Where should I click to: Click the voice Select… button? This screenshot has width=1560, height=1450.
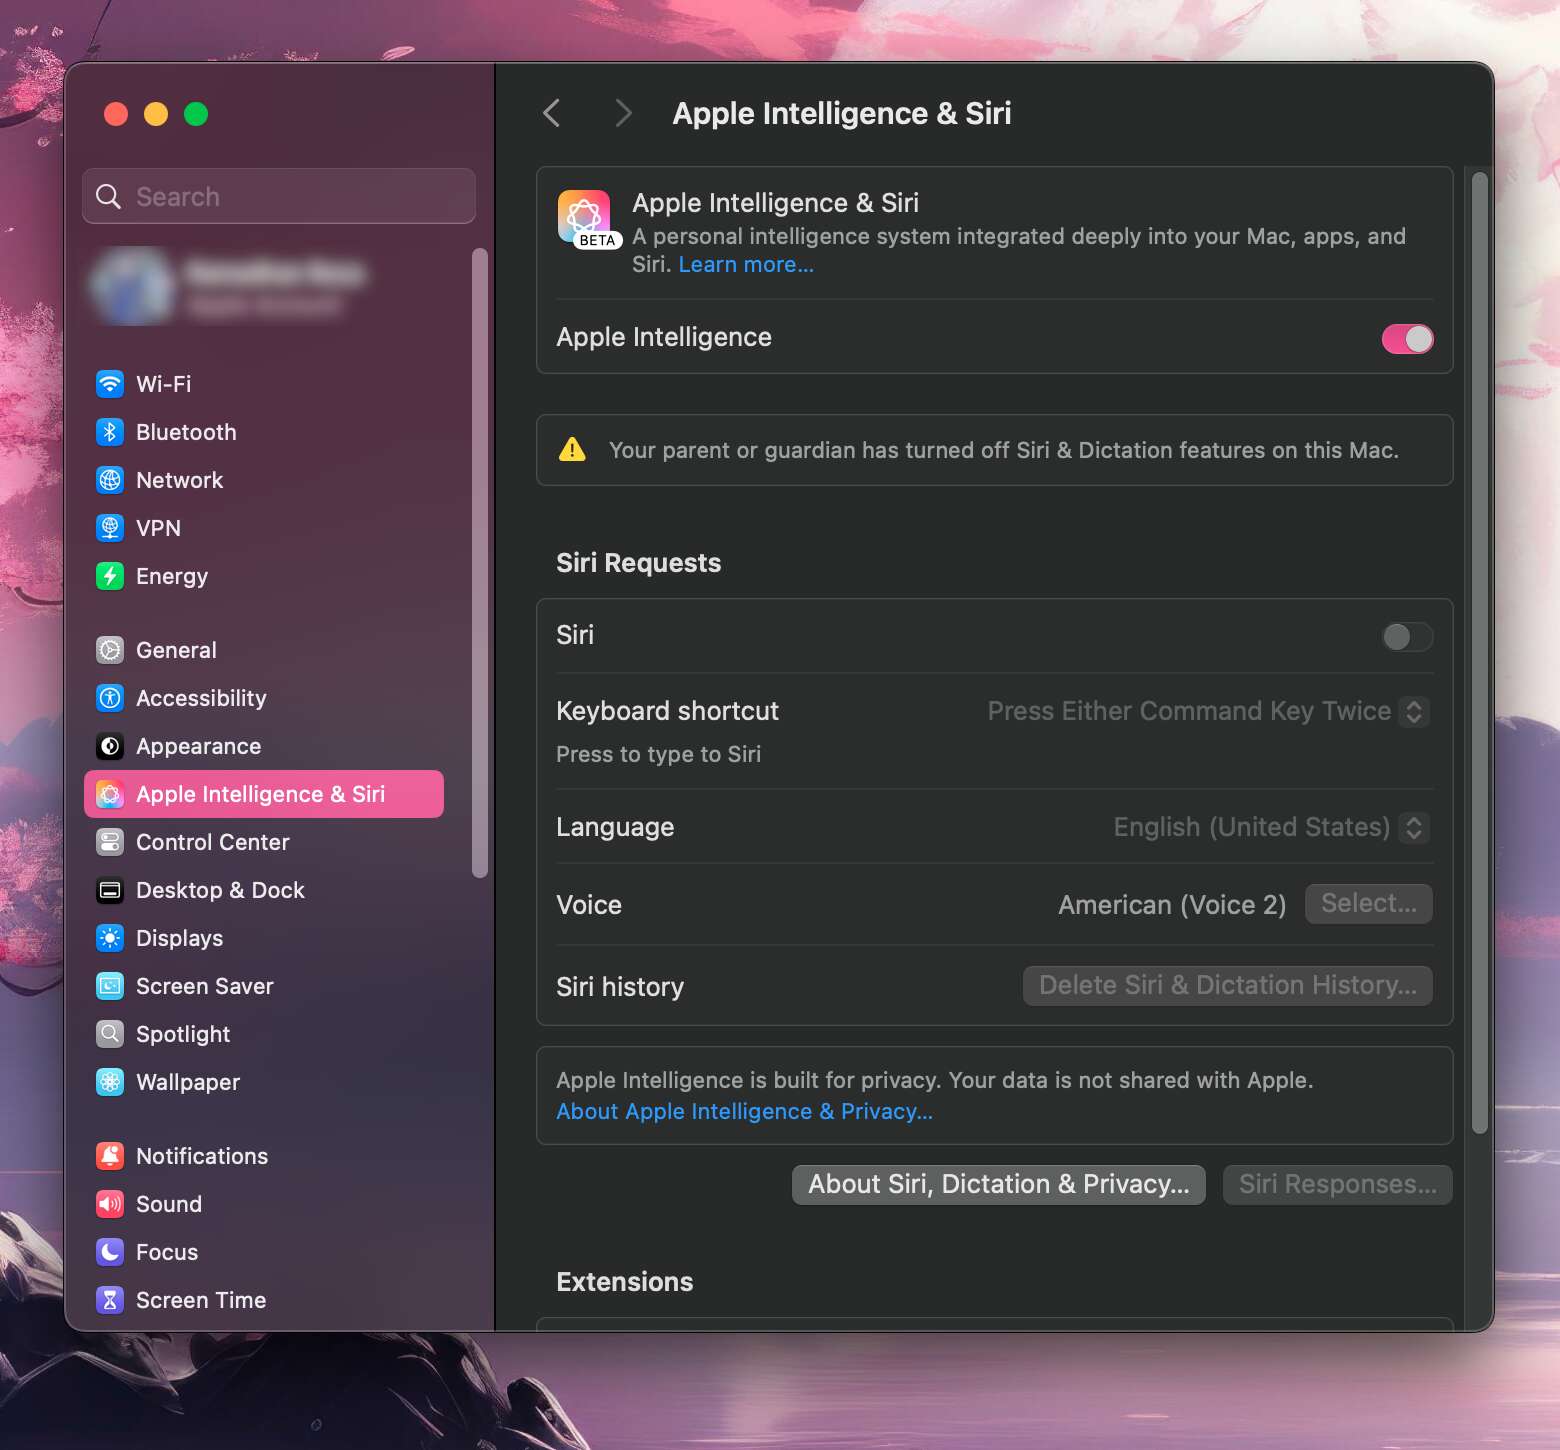[1368, 904]
